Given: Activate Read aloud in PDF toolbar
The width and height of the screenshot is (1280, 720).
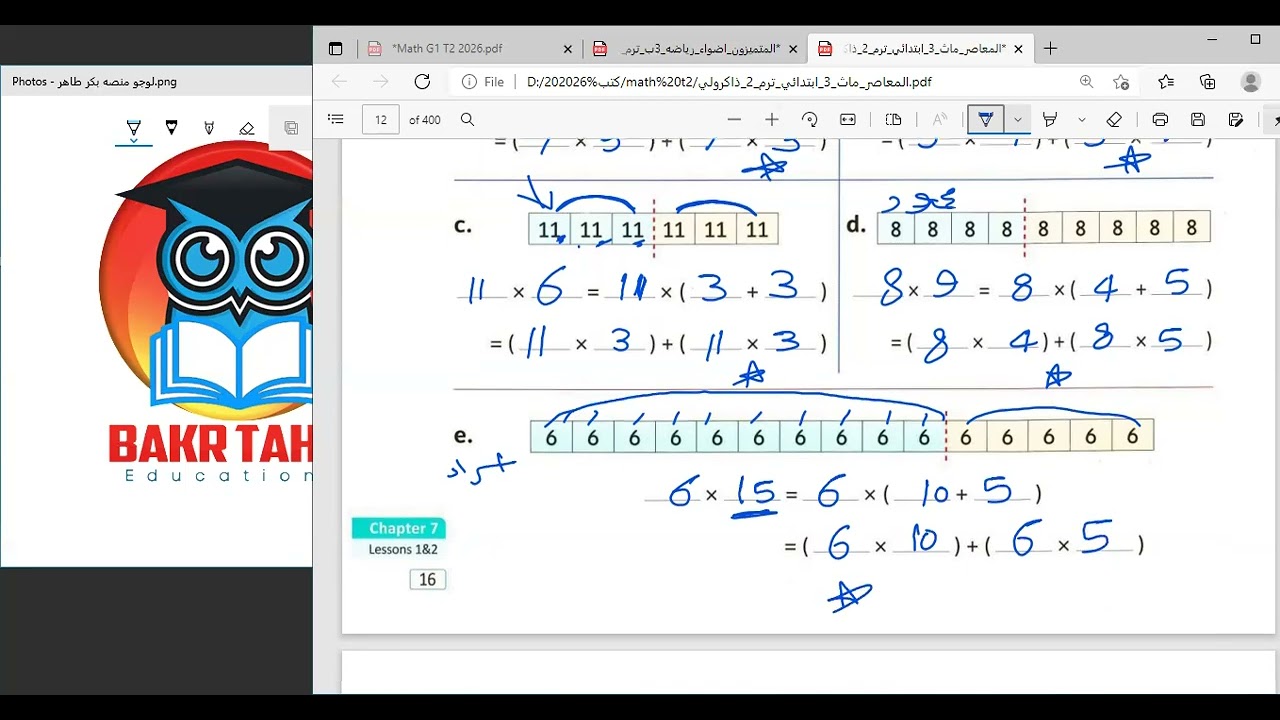Looking at the screenshot, I should click(x=940, y=119).
